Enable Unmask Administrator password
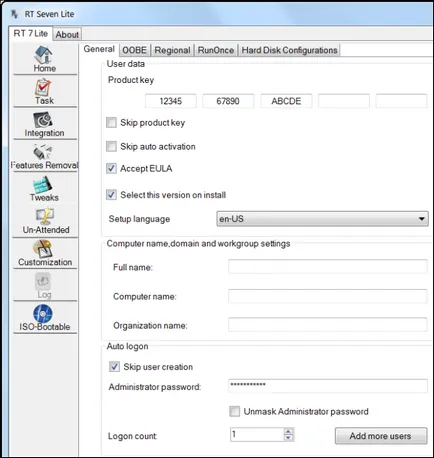434x458 pixels. click(234, 411)
